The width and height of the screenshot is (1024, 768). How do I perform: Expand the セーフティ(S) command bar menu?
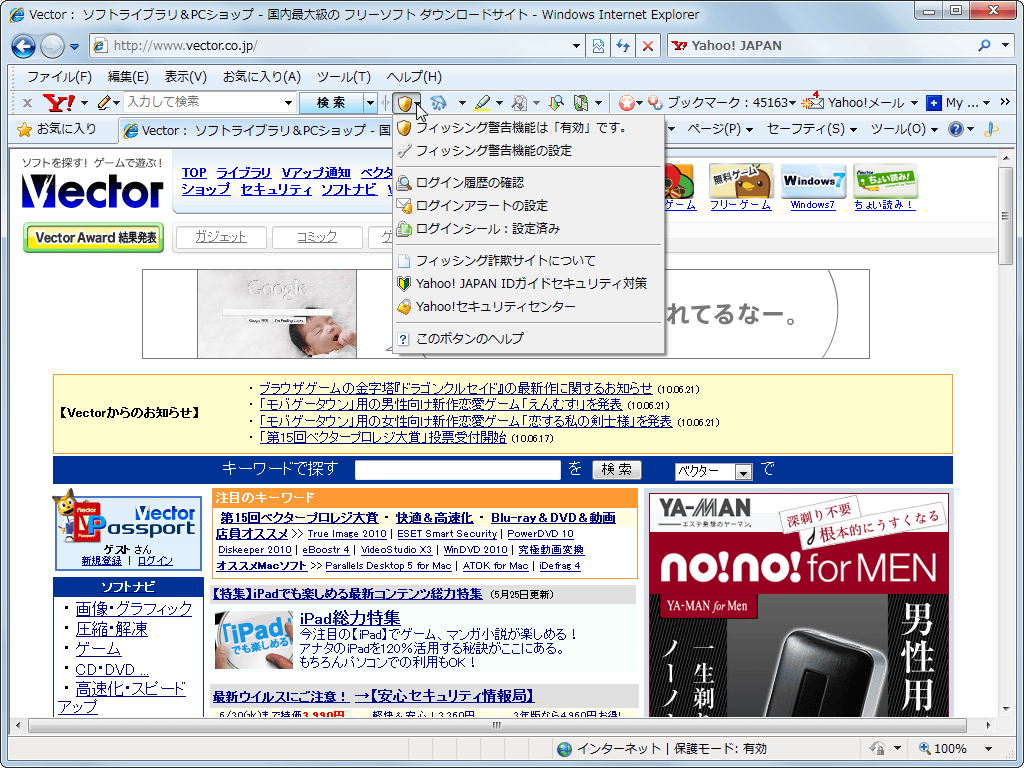(x=811, y=129)
